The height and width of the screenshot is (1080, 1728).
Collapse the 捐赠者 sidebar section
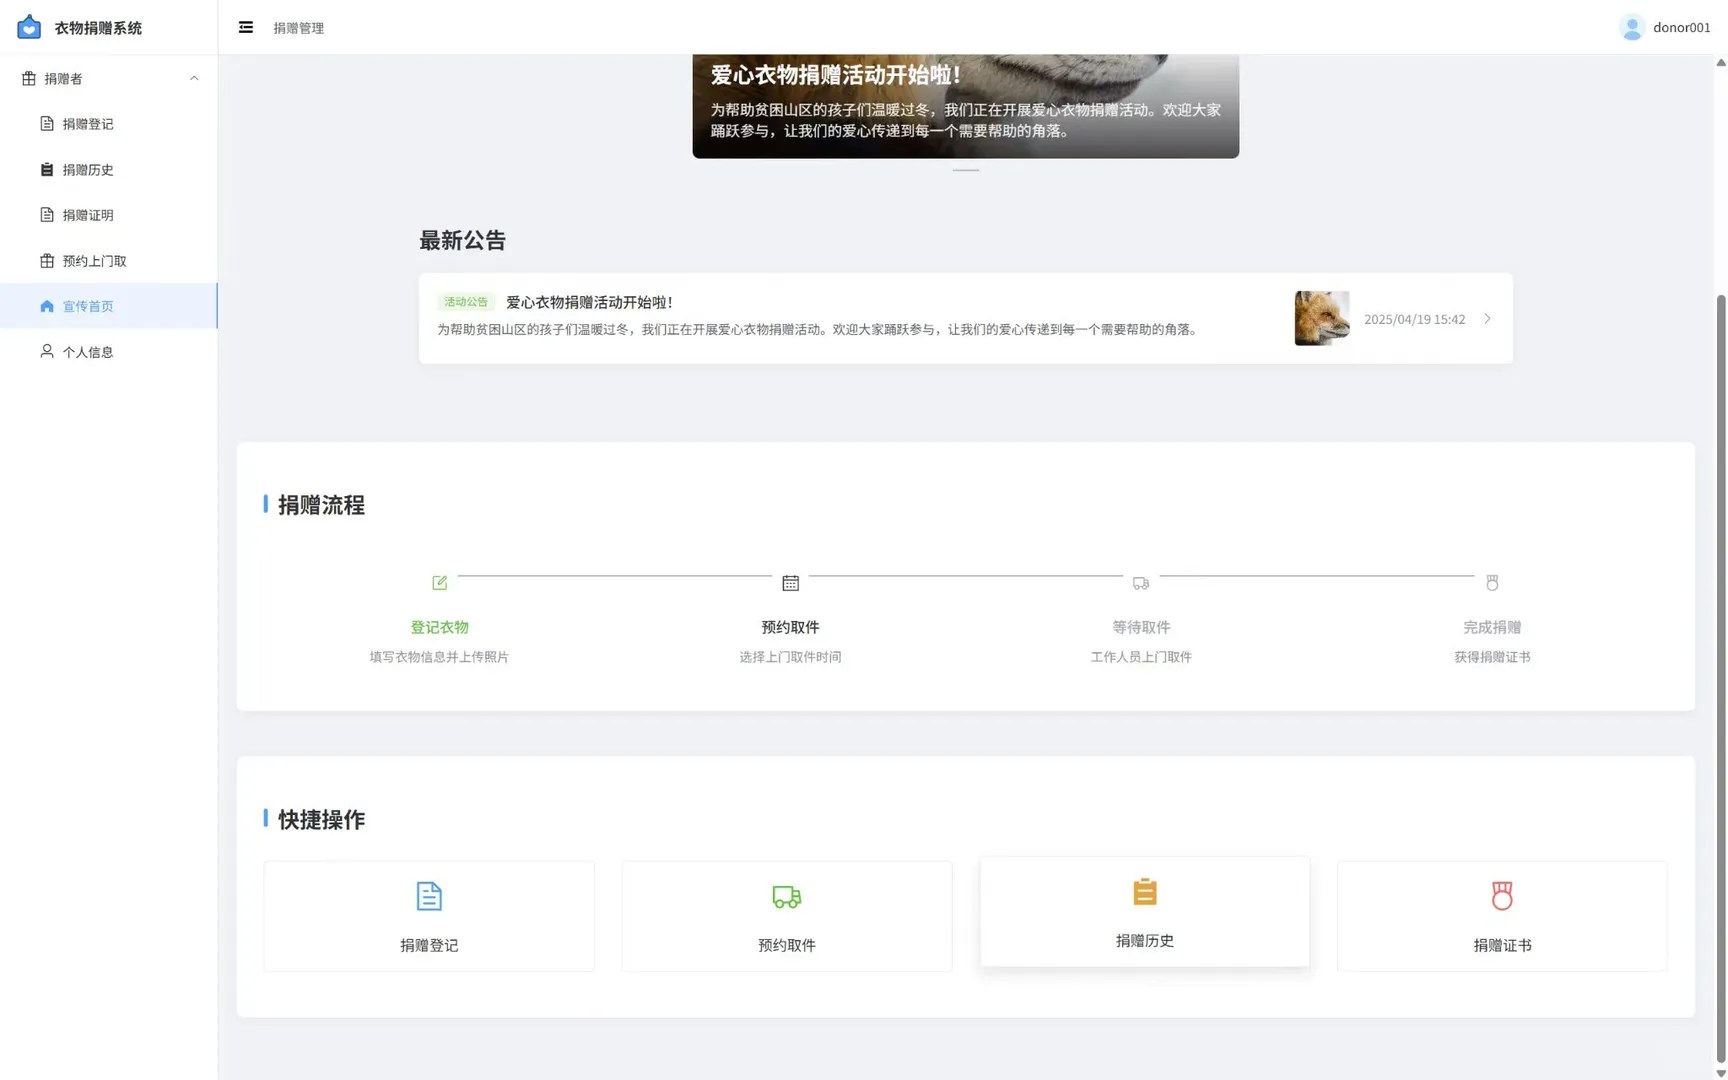193,78
